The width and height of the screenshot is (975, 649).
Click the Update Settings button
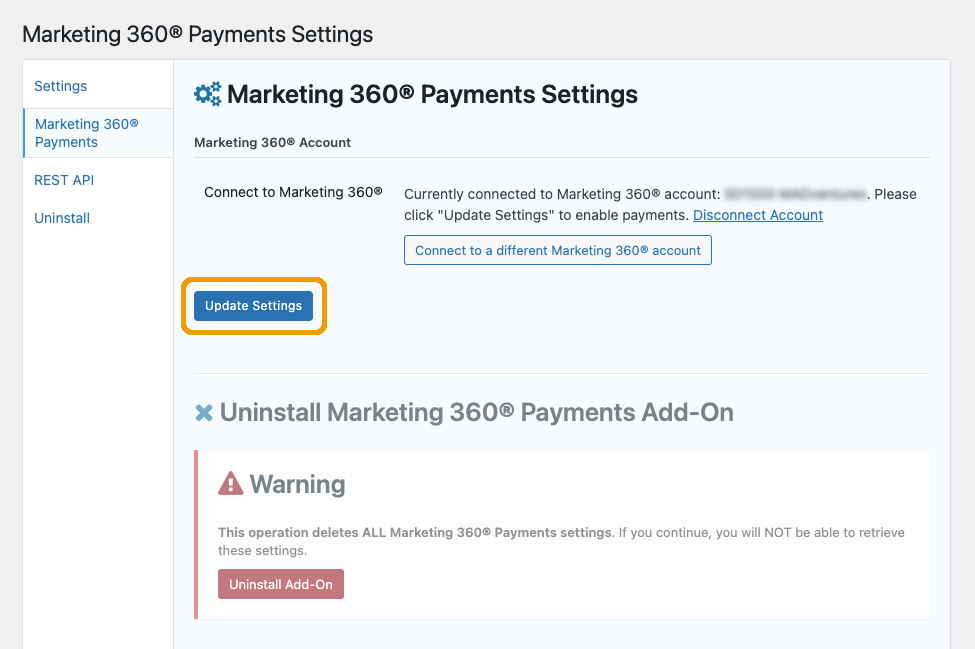(x=253, y=306)
